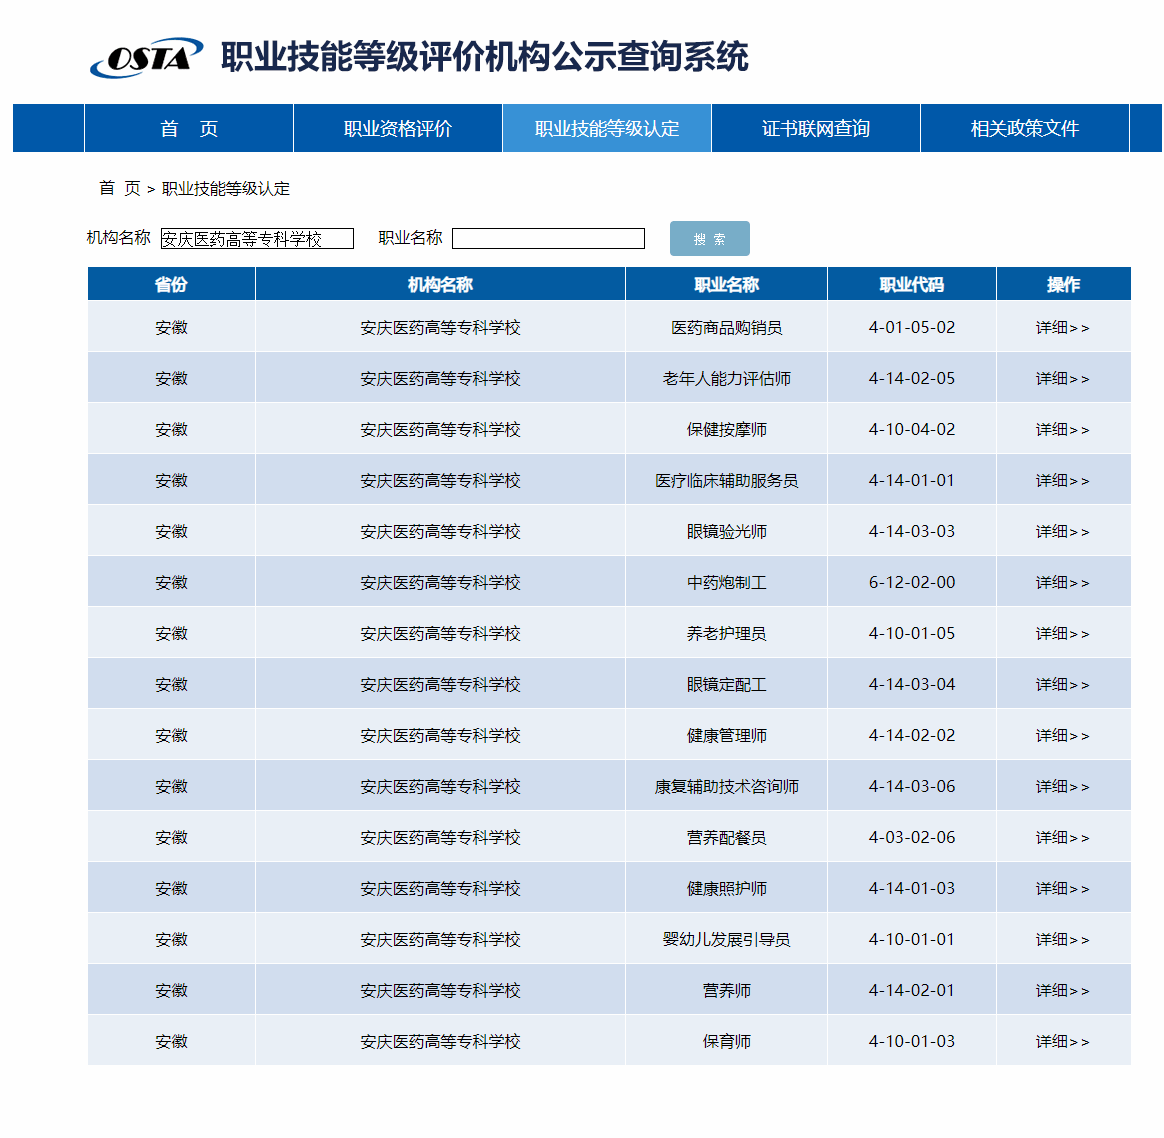The width and height of the screenshot is (1164, 1138).
Task: Open 详细 for 中药炮制工 row
Action: point(1062,583)
